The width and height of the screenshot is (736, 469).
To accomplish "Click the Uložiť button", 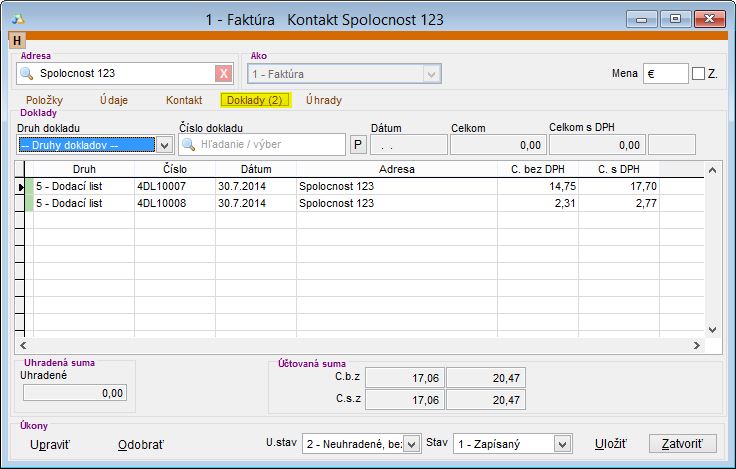I will (610, 443).
